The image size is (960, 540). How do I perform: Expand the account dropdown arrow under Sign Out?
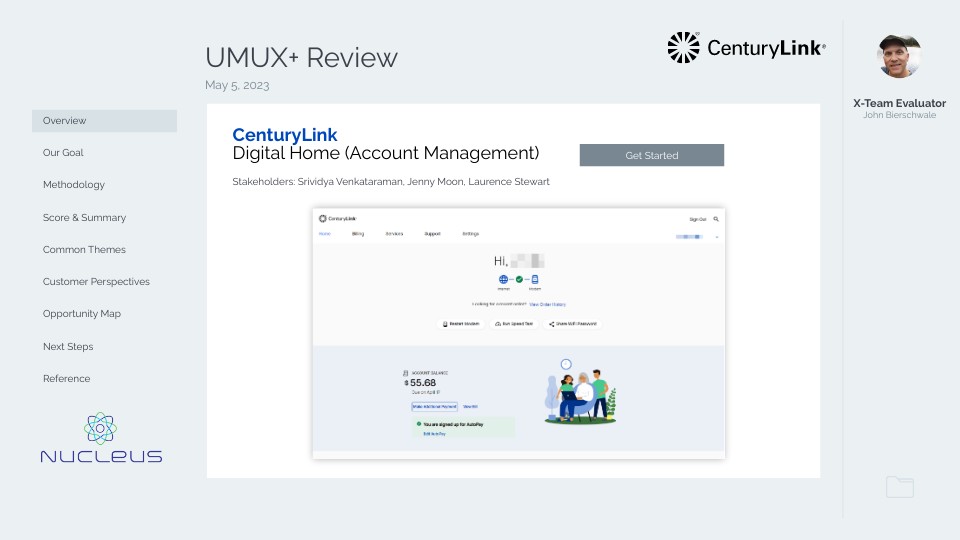(716, 237)
